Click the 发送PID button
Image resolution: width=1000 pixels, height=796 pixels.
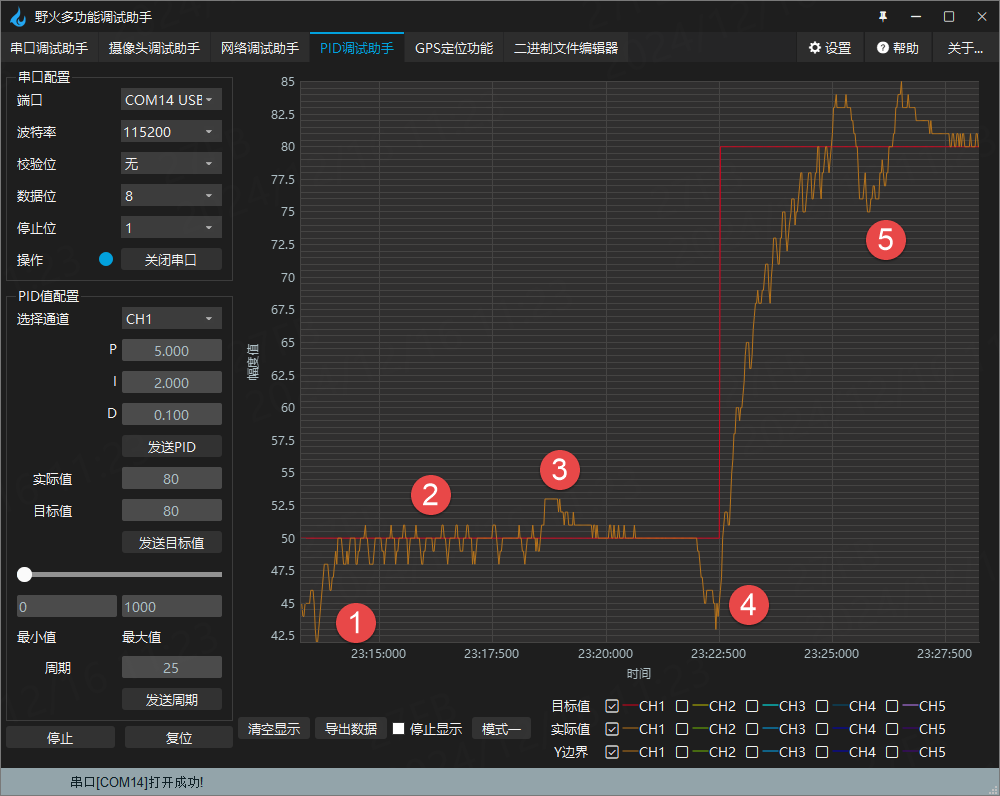pyautogui.click(x=172, y=446)
